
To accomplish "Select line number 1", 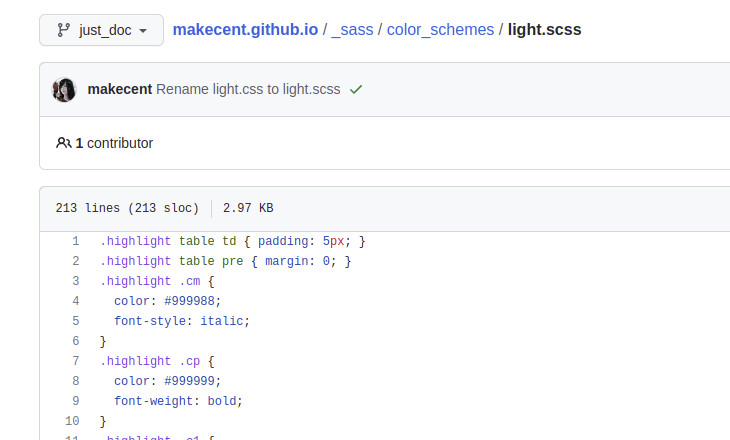I will click(76, 241).
